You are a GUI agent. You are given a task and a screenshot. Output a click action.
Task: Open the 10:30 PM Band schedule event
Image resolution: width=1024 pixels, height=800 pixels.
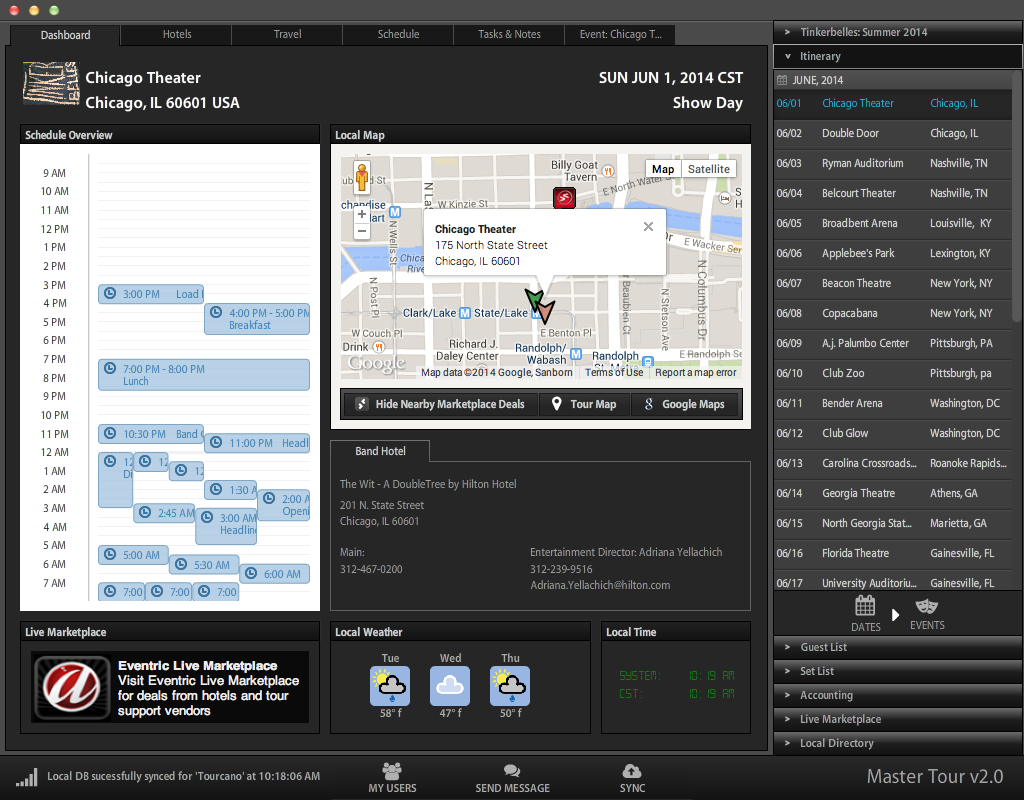pos(151,434)
